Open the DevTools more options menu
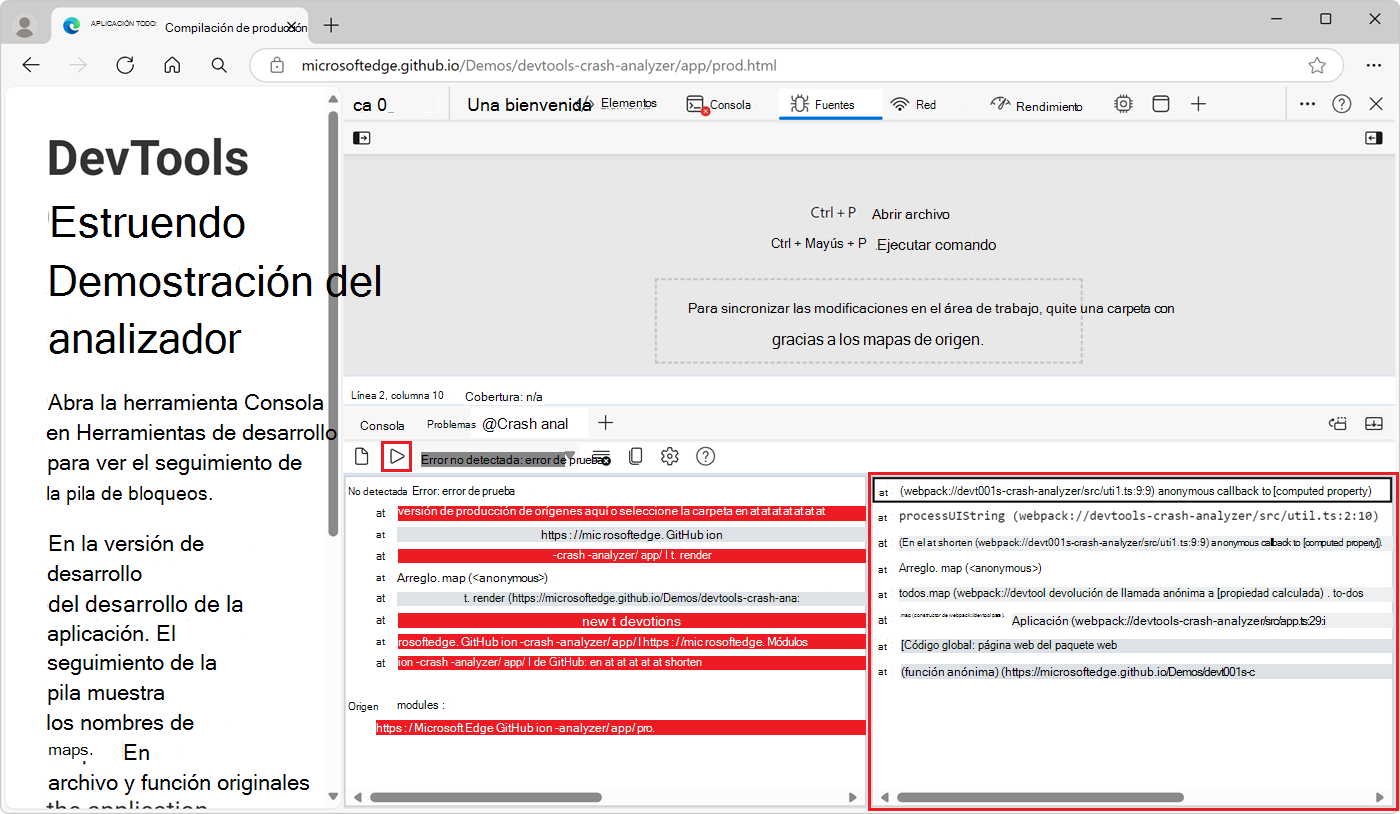Viewport: 1400px width, 814px height. (x=1307, y=103)
